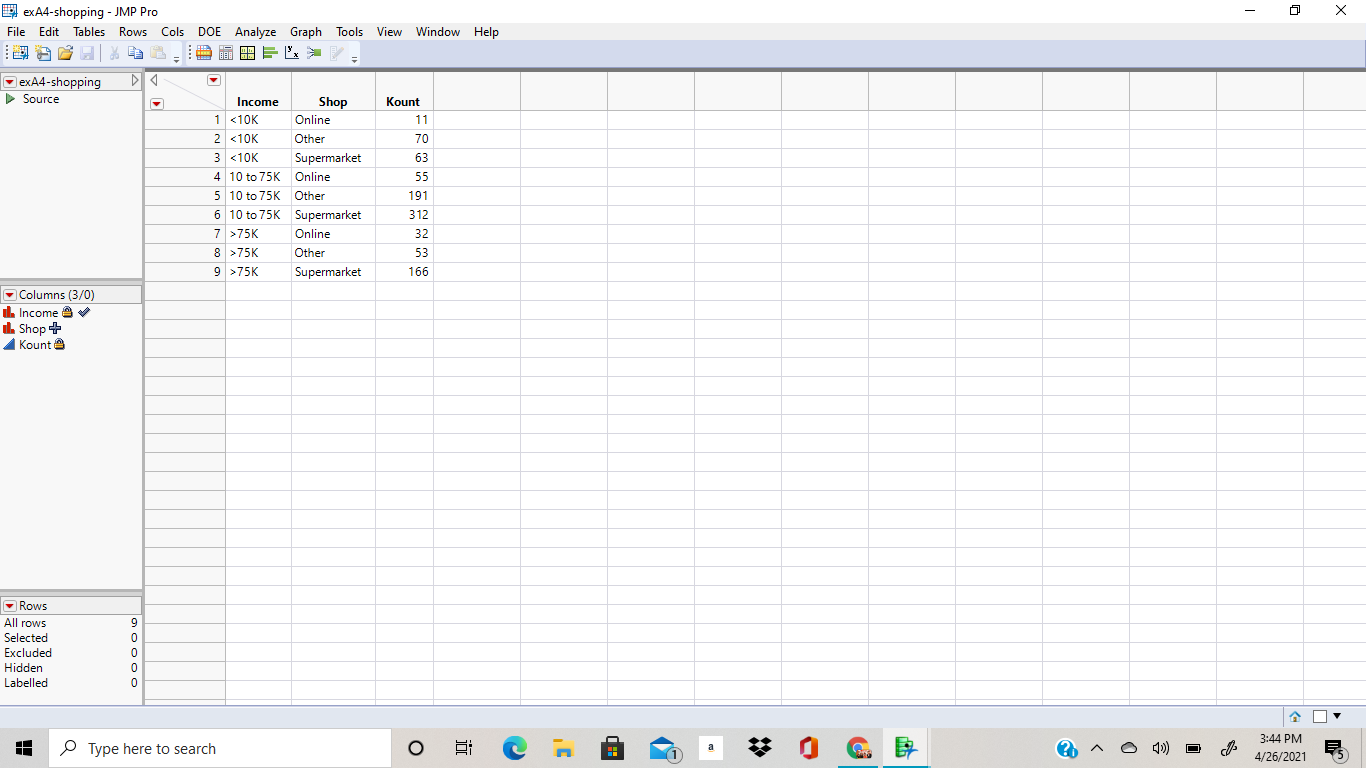This screenshot has height=768, width=1366.
Task: Click the lock icon beside Income column
Action: (x=67, y=312)
